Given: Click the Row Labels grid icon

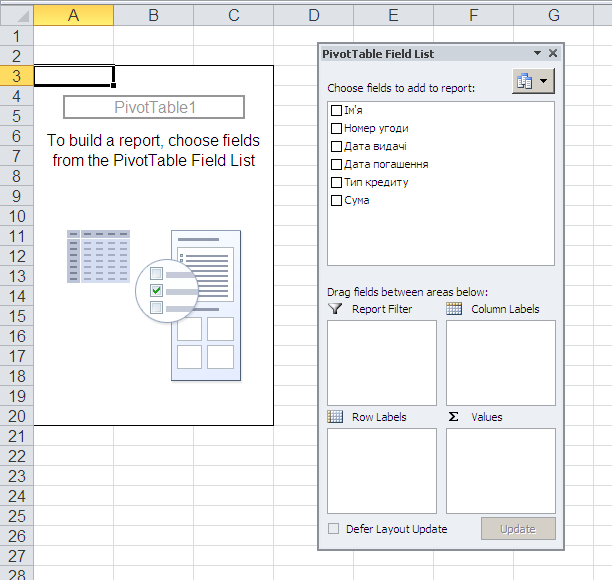Looking at the screenshot, I should click(x=335, y=417).
